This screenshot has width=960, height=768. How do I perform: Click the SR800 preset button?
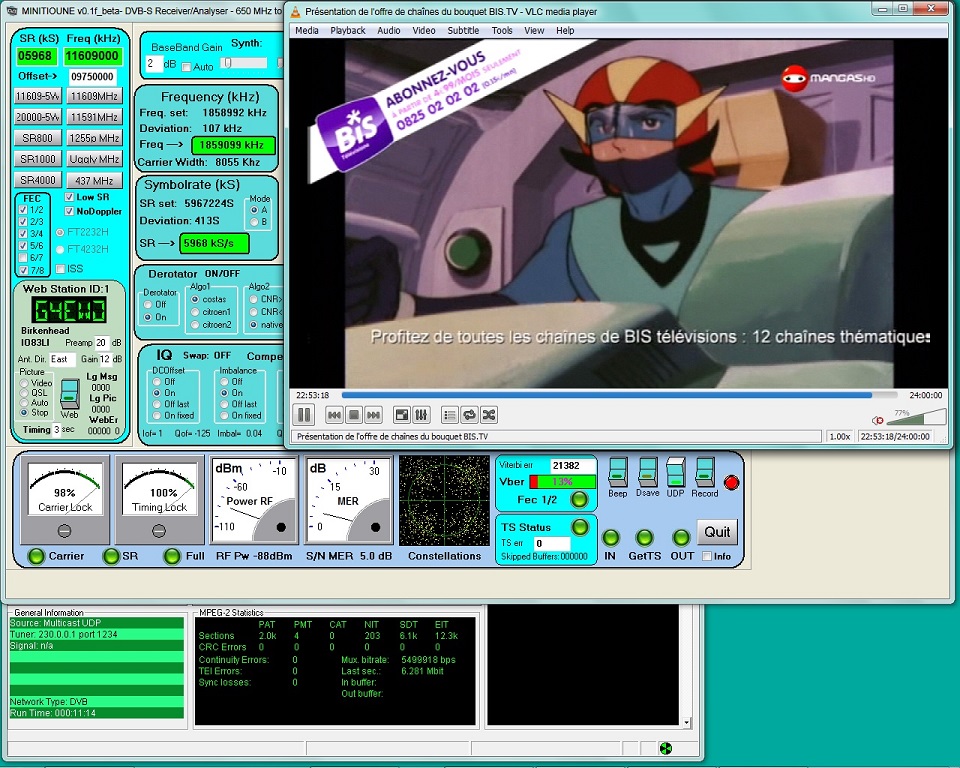37,138
